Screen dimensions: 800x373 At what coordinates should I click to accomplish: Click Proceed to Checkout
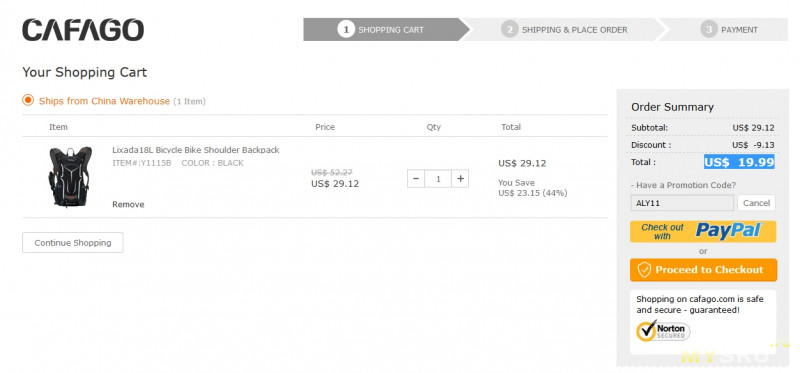click(703, 270)
